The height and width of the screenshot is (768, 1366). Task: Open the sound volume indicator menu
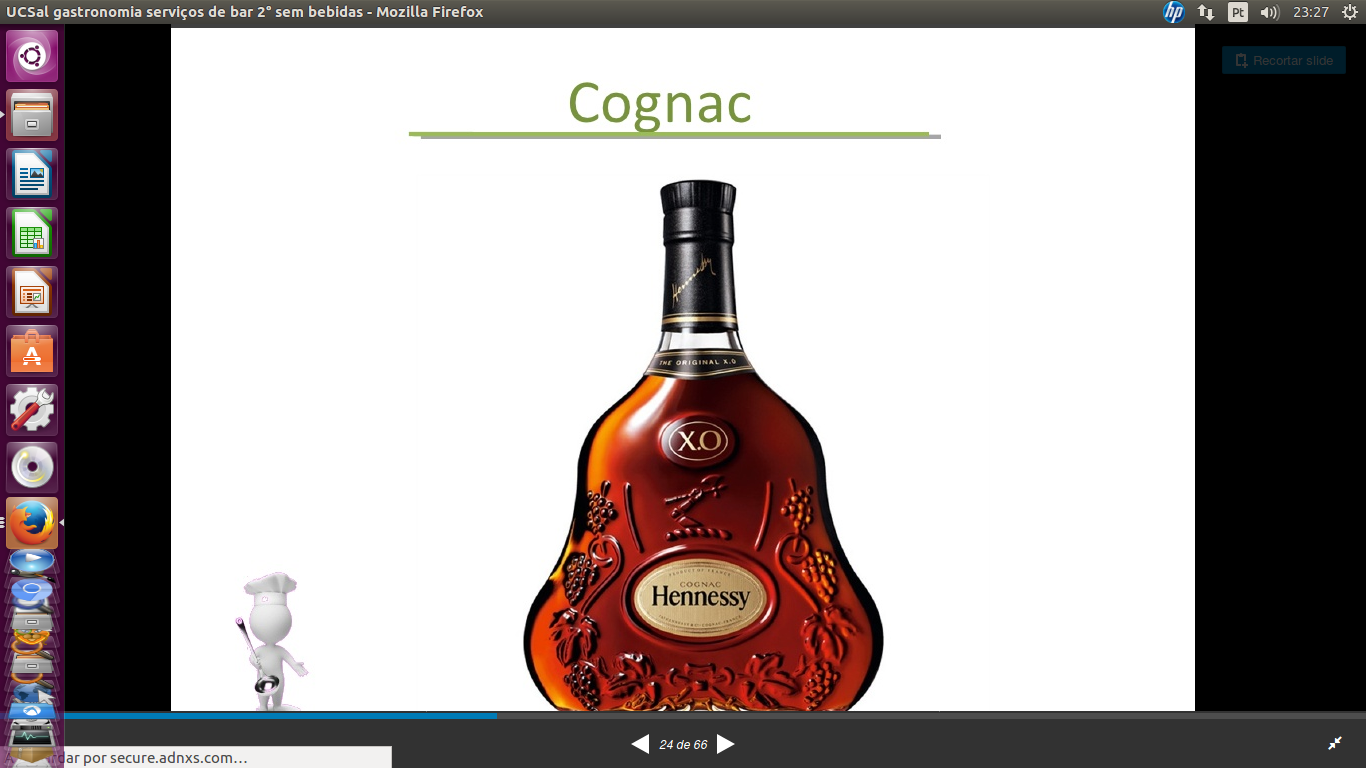point(1269,12)
